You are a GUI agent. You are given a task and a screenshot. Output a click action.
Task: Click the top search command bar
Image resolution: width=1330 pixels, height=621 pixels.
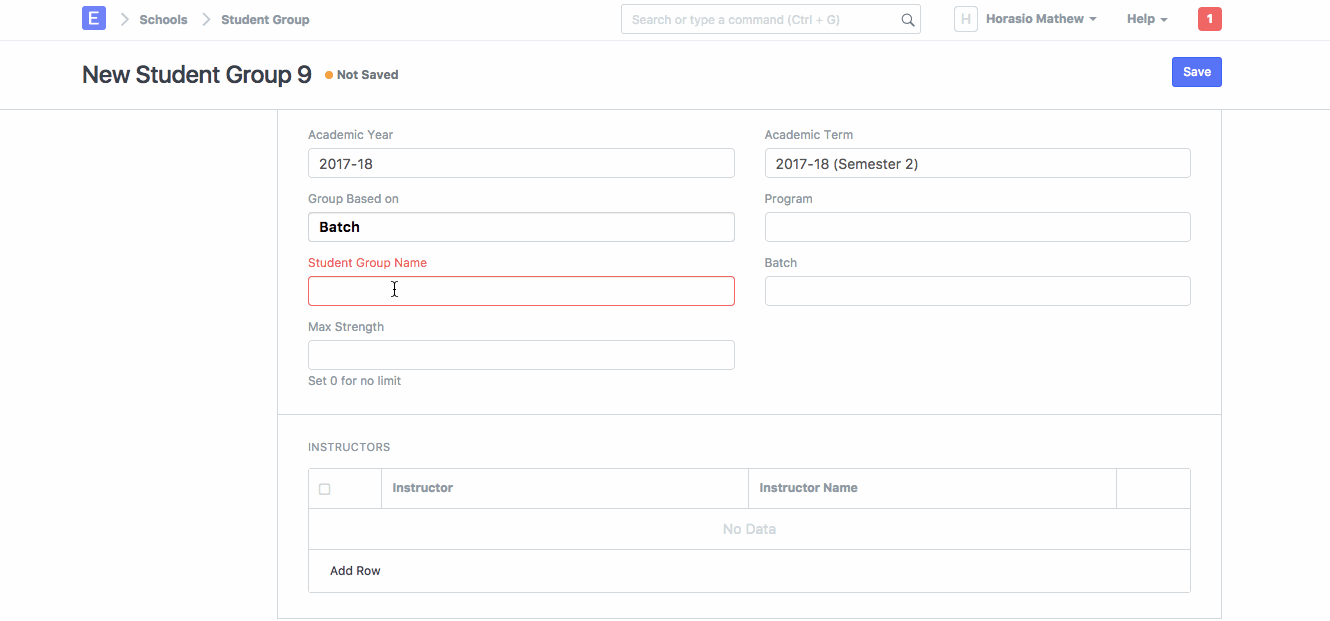[760, 19]
